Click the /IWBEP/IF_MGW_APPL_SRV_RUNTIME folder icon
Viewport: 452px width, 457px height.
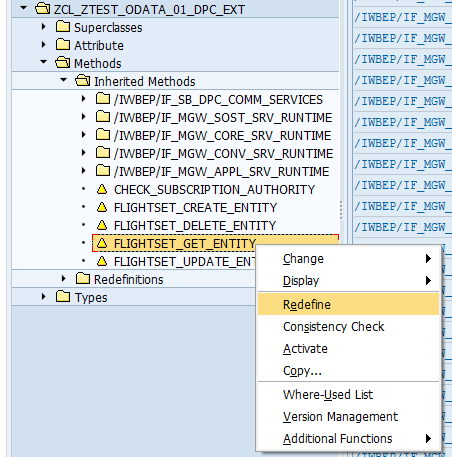[x=103, y=170]
